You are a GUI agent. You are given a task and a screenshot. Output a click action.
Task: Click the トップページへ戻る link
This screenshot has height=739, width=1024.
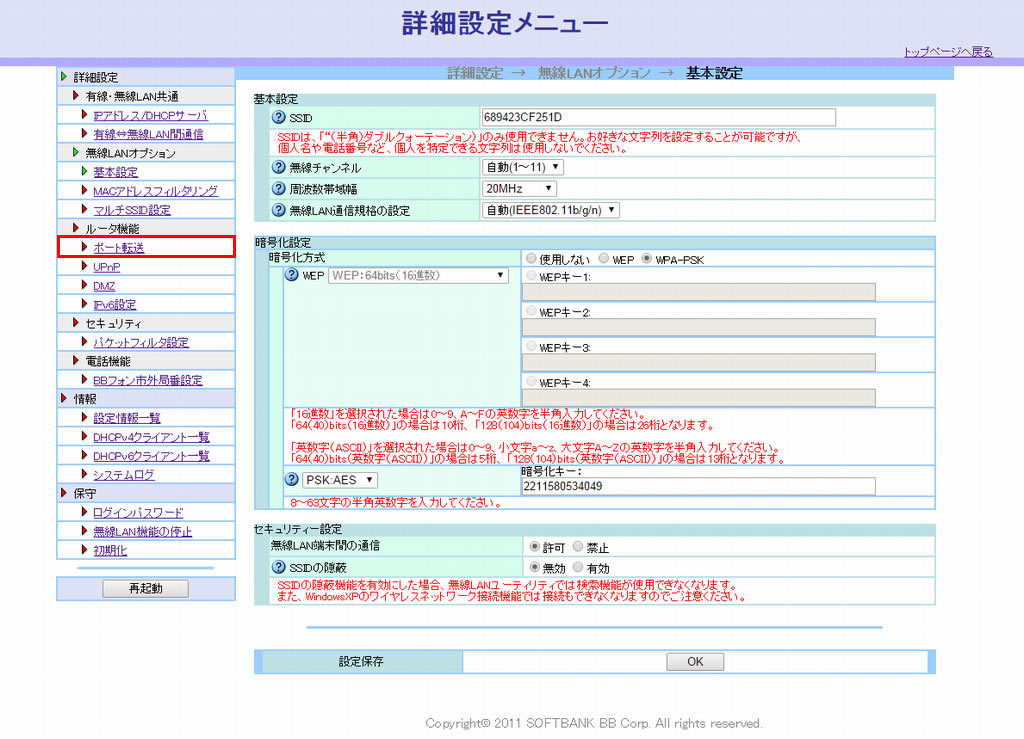tap(947, 52)
